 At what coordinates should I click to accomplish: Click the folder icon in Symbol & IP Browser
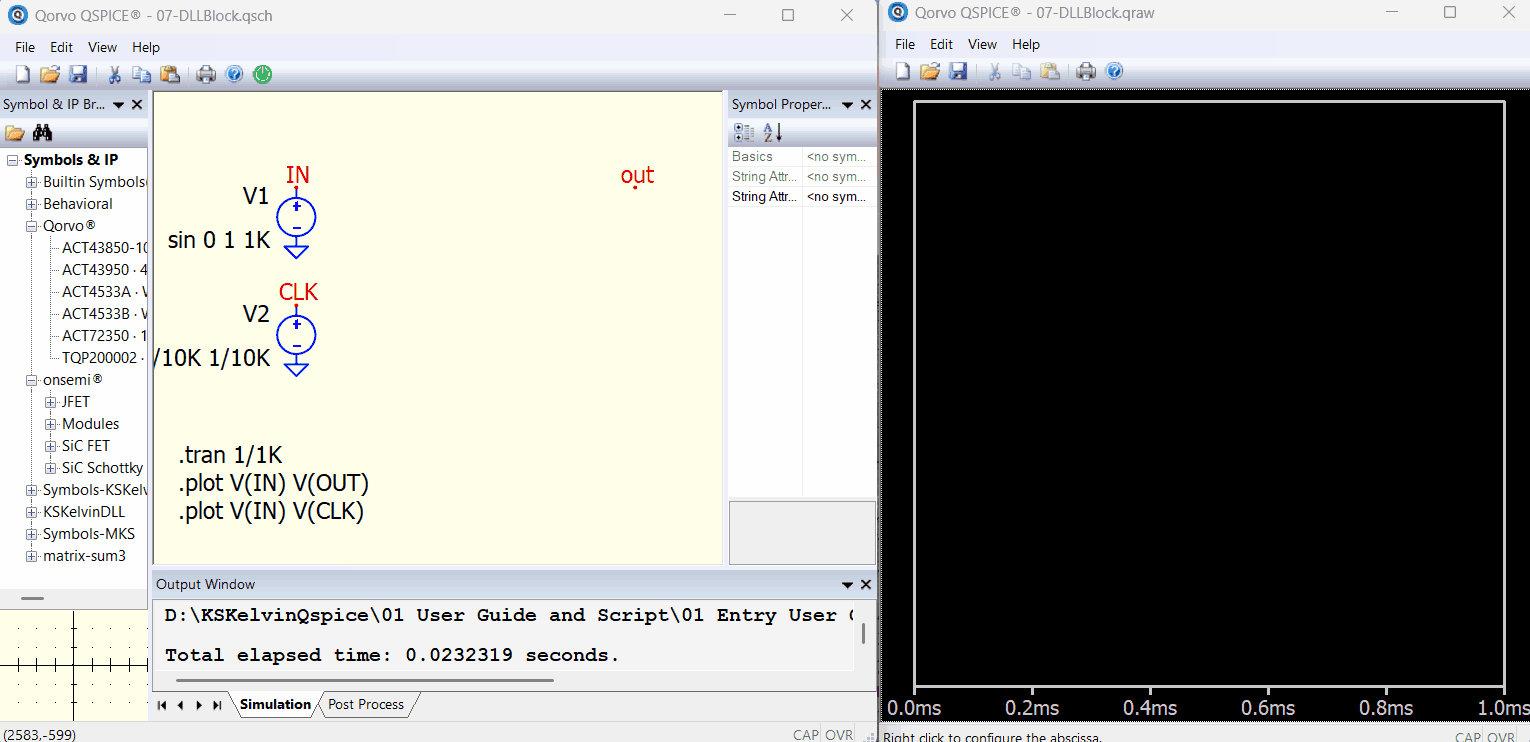[x=15, y=133]
